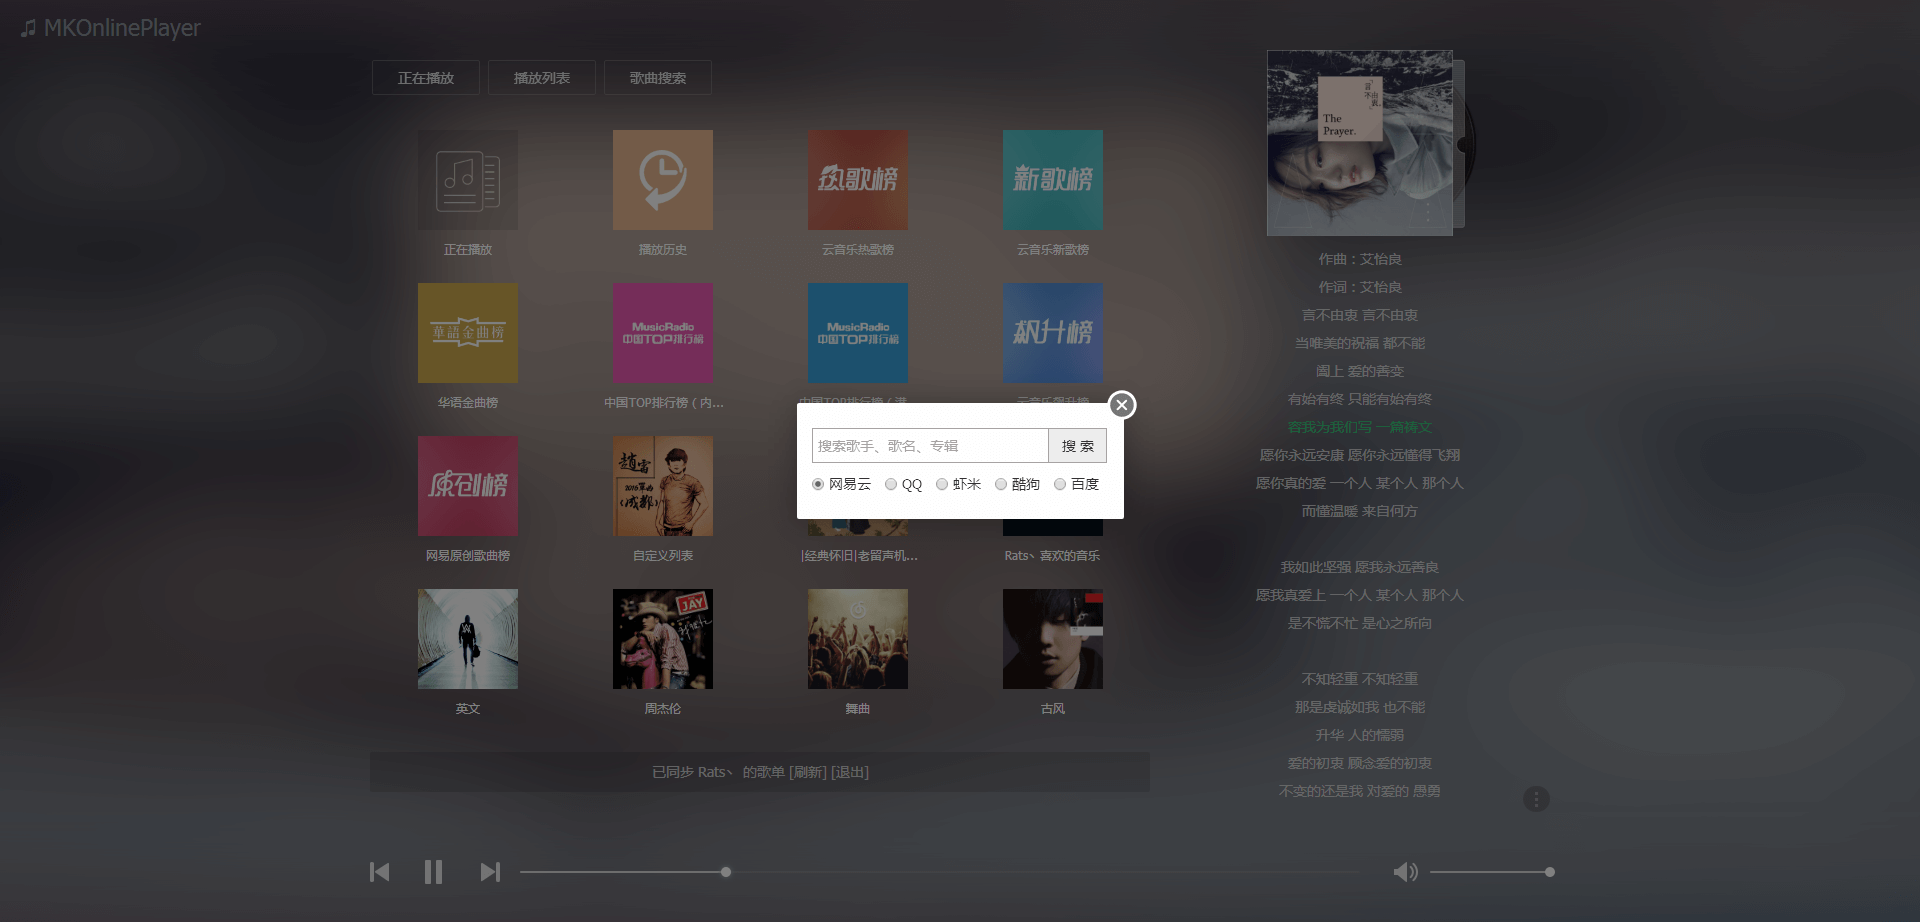
Task: Open the 自定义列表 playlist cover
Action: [663, 486]
